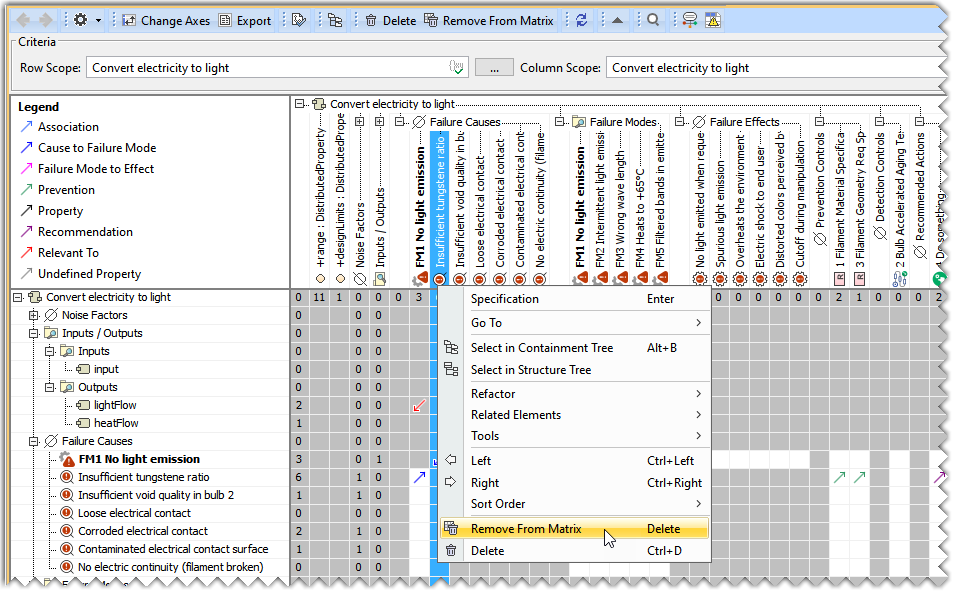Expand the Noise Factors tree row
953x592 pixels.
pos(35,315)
